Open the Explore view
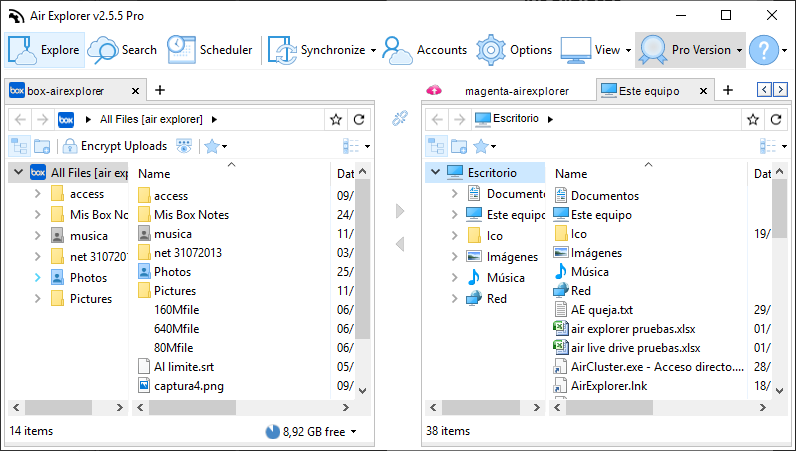Viewport: 796px width, 451px height. tap(45, 50)
